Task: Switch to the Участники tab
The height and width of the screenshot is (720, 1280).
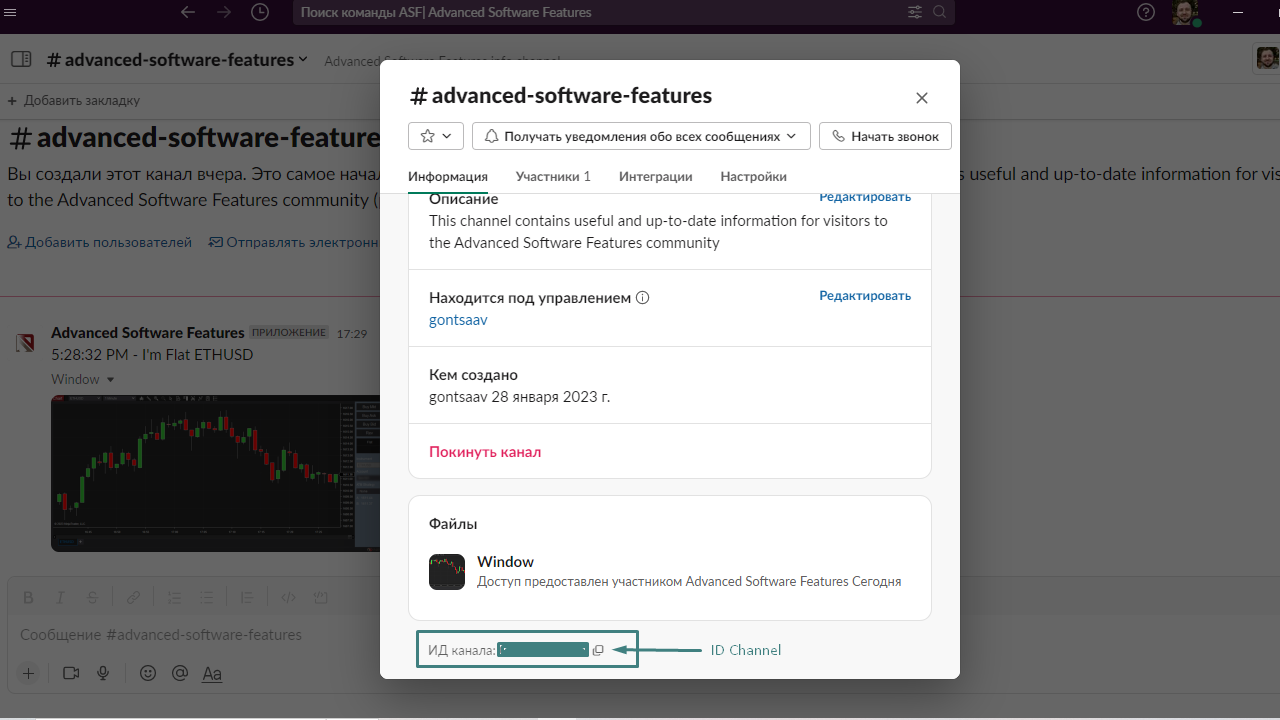Action: 553,176
